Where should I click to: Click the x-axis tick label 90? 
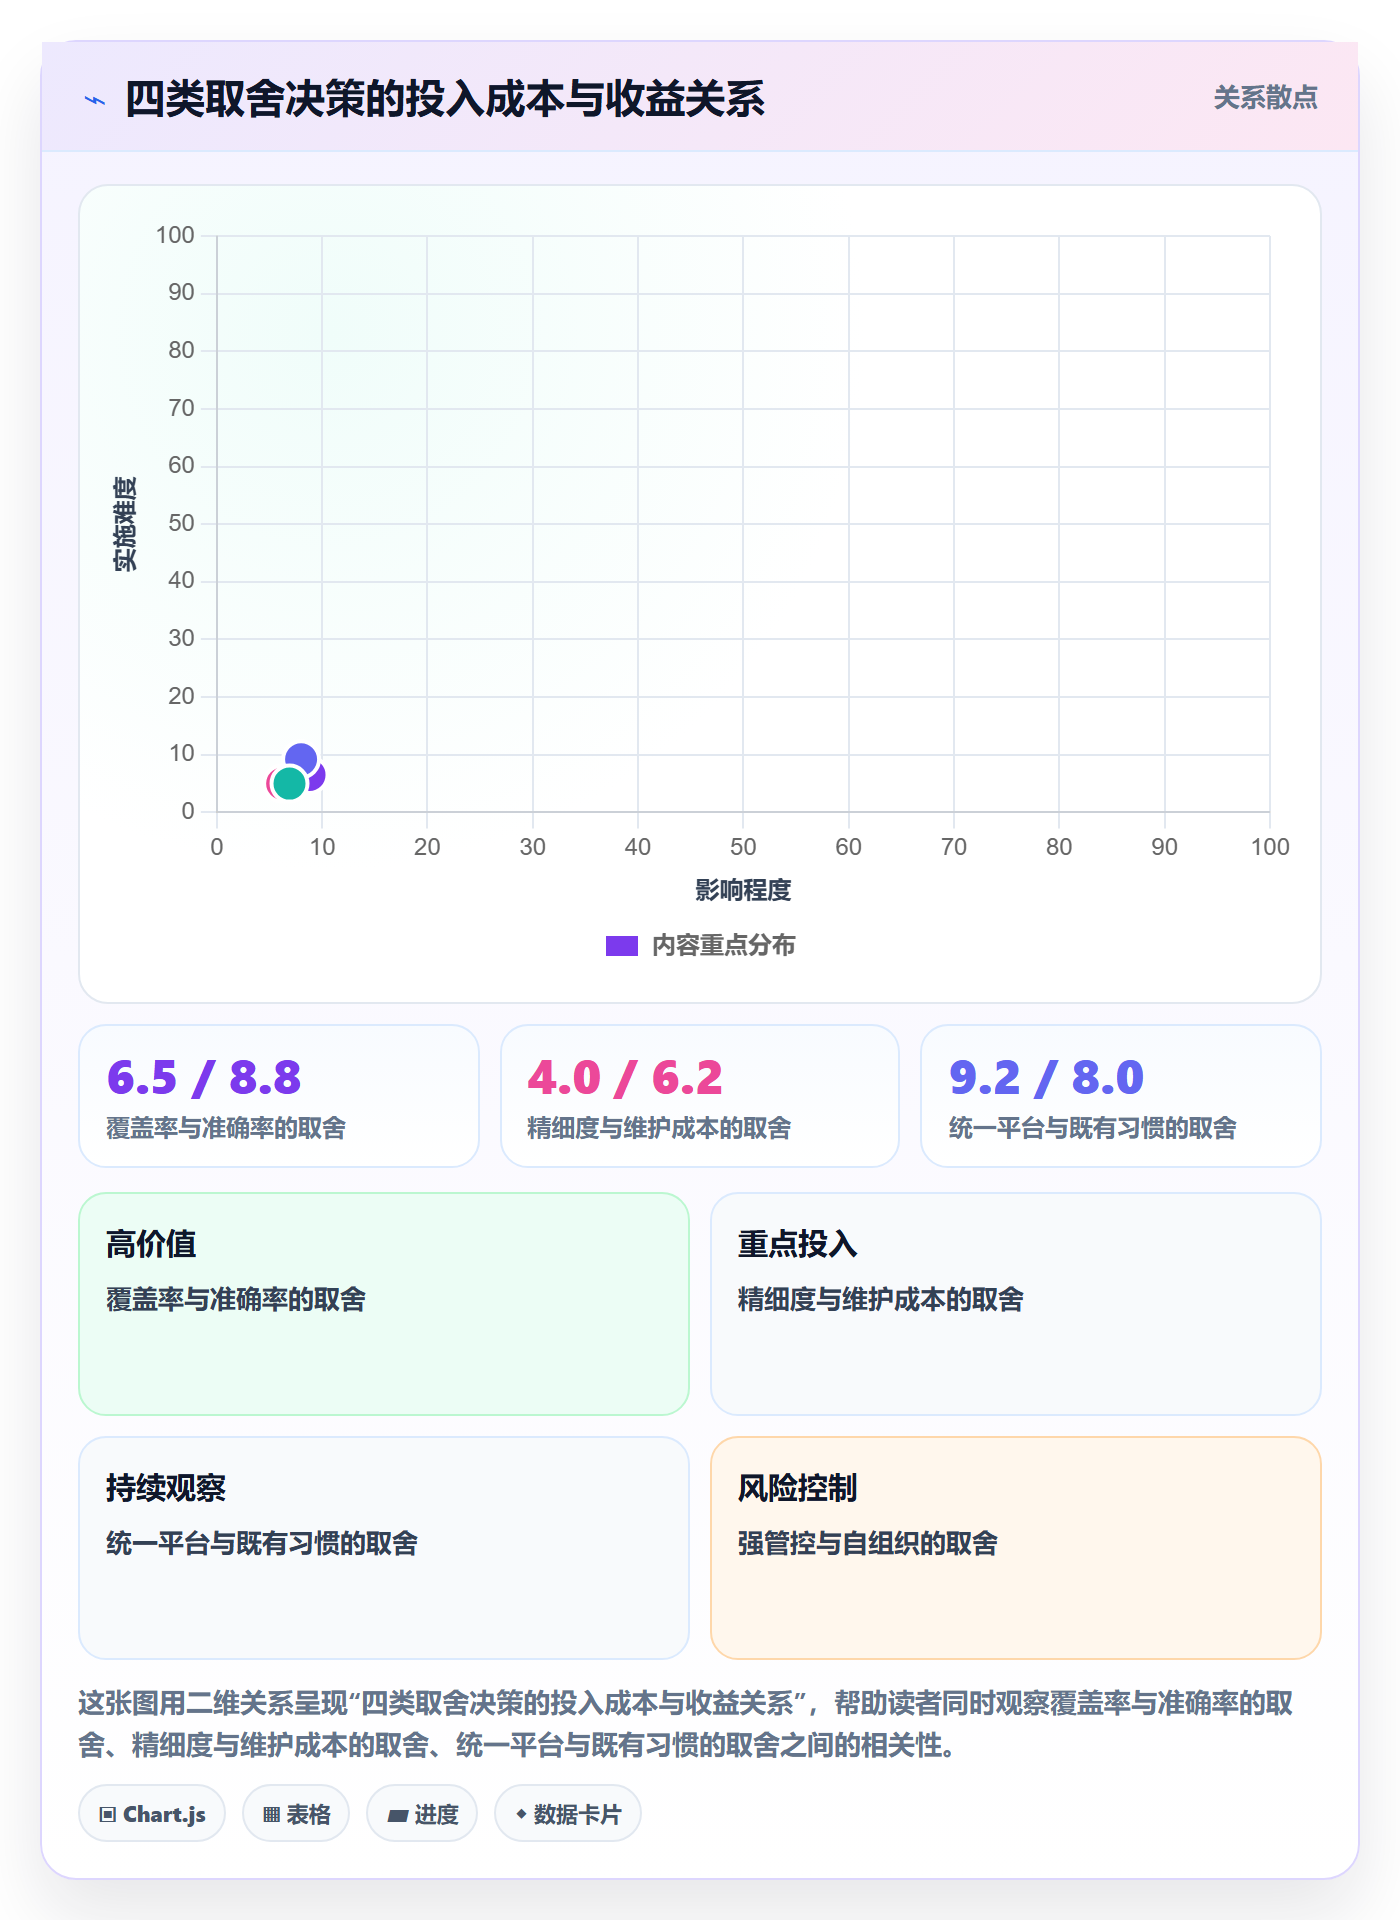[x=1164, y=847]
